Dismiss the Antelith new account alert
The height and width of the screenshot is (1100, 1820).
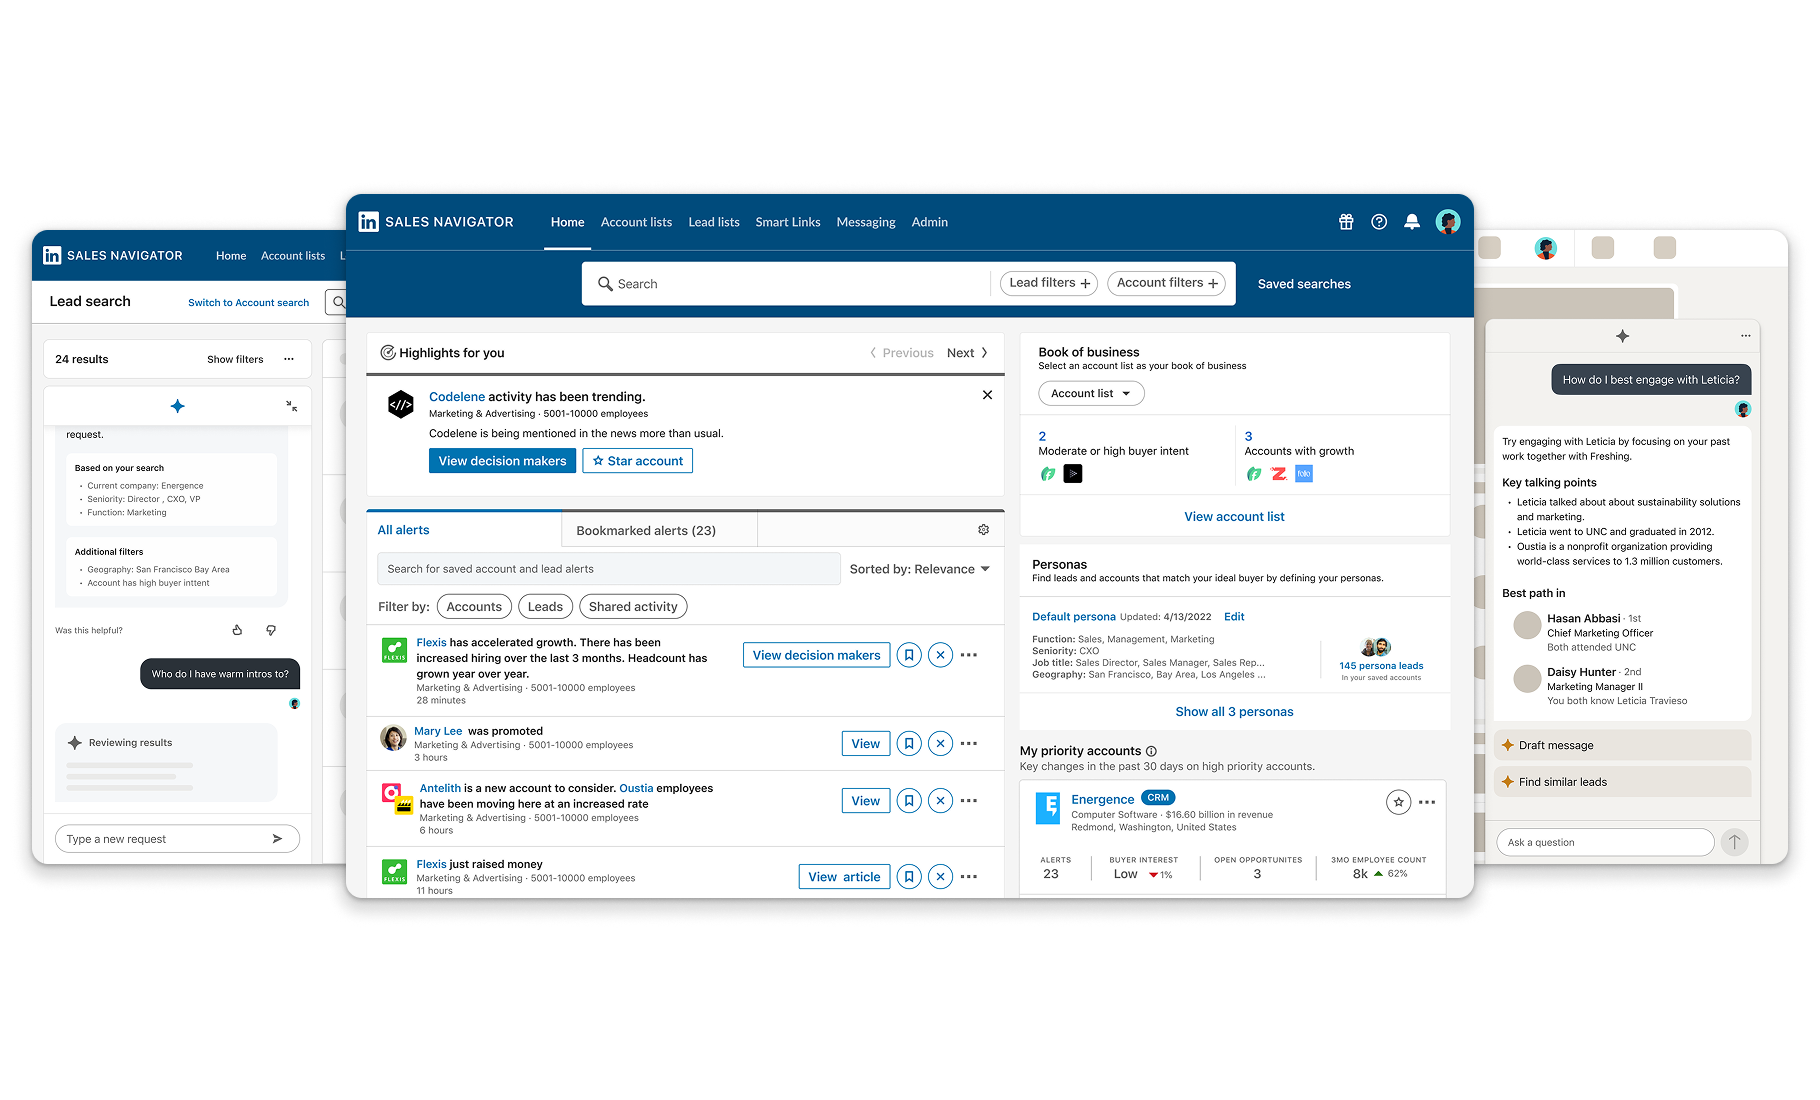(x=940, y=801)
